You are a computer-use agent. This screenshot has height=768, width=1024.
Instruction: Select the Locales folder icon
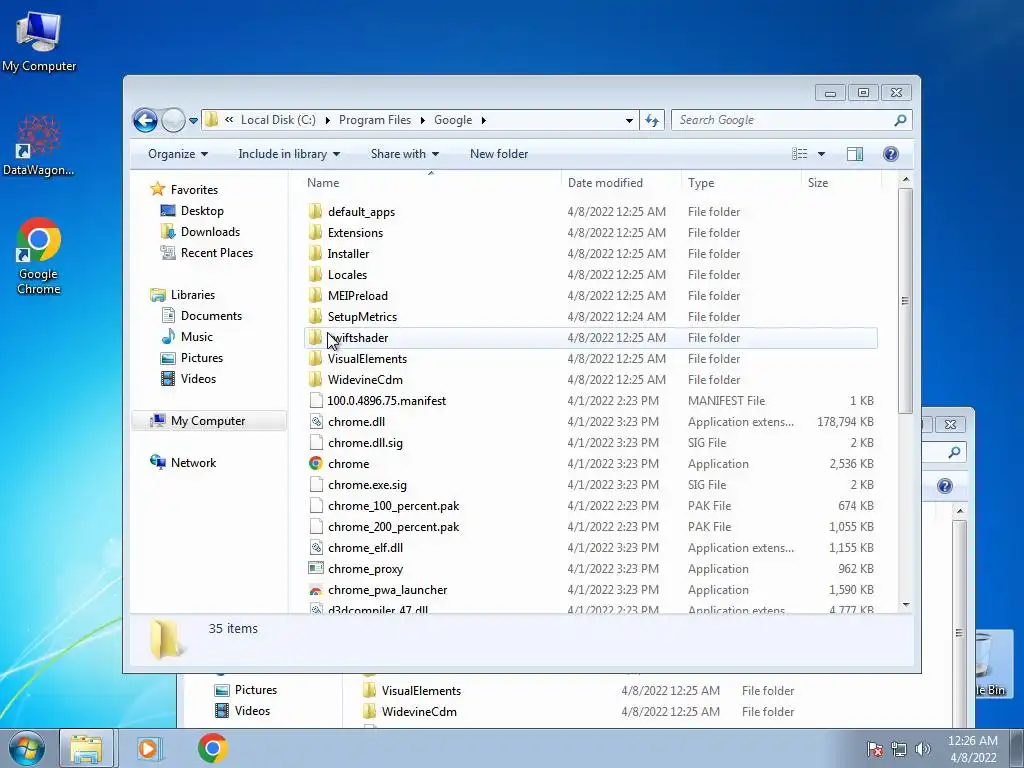(x=315, y=274)
